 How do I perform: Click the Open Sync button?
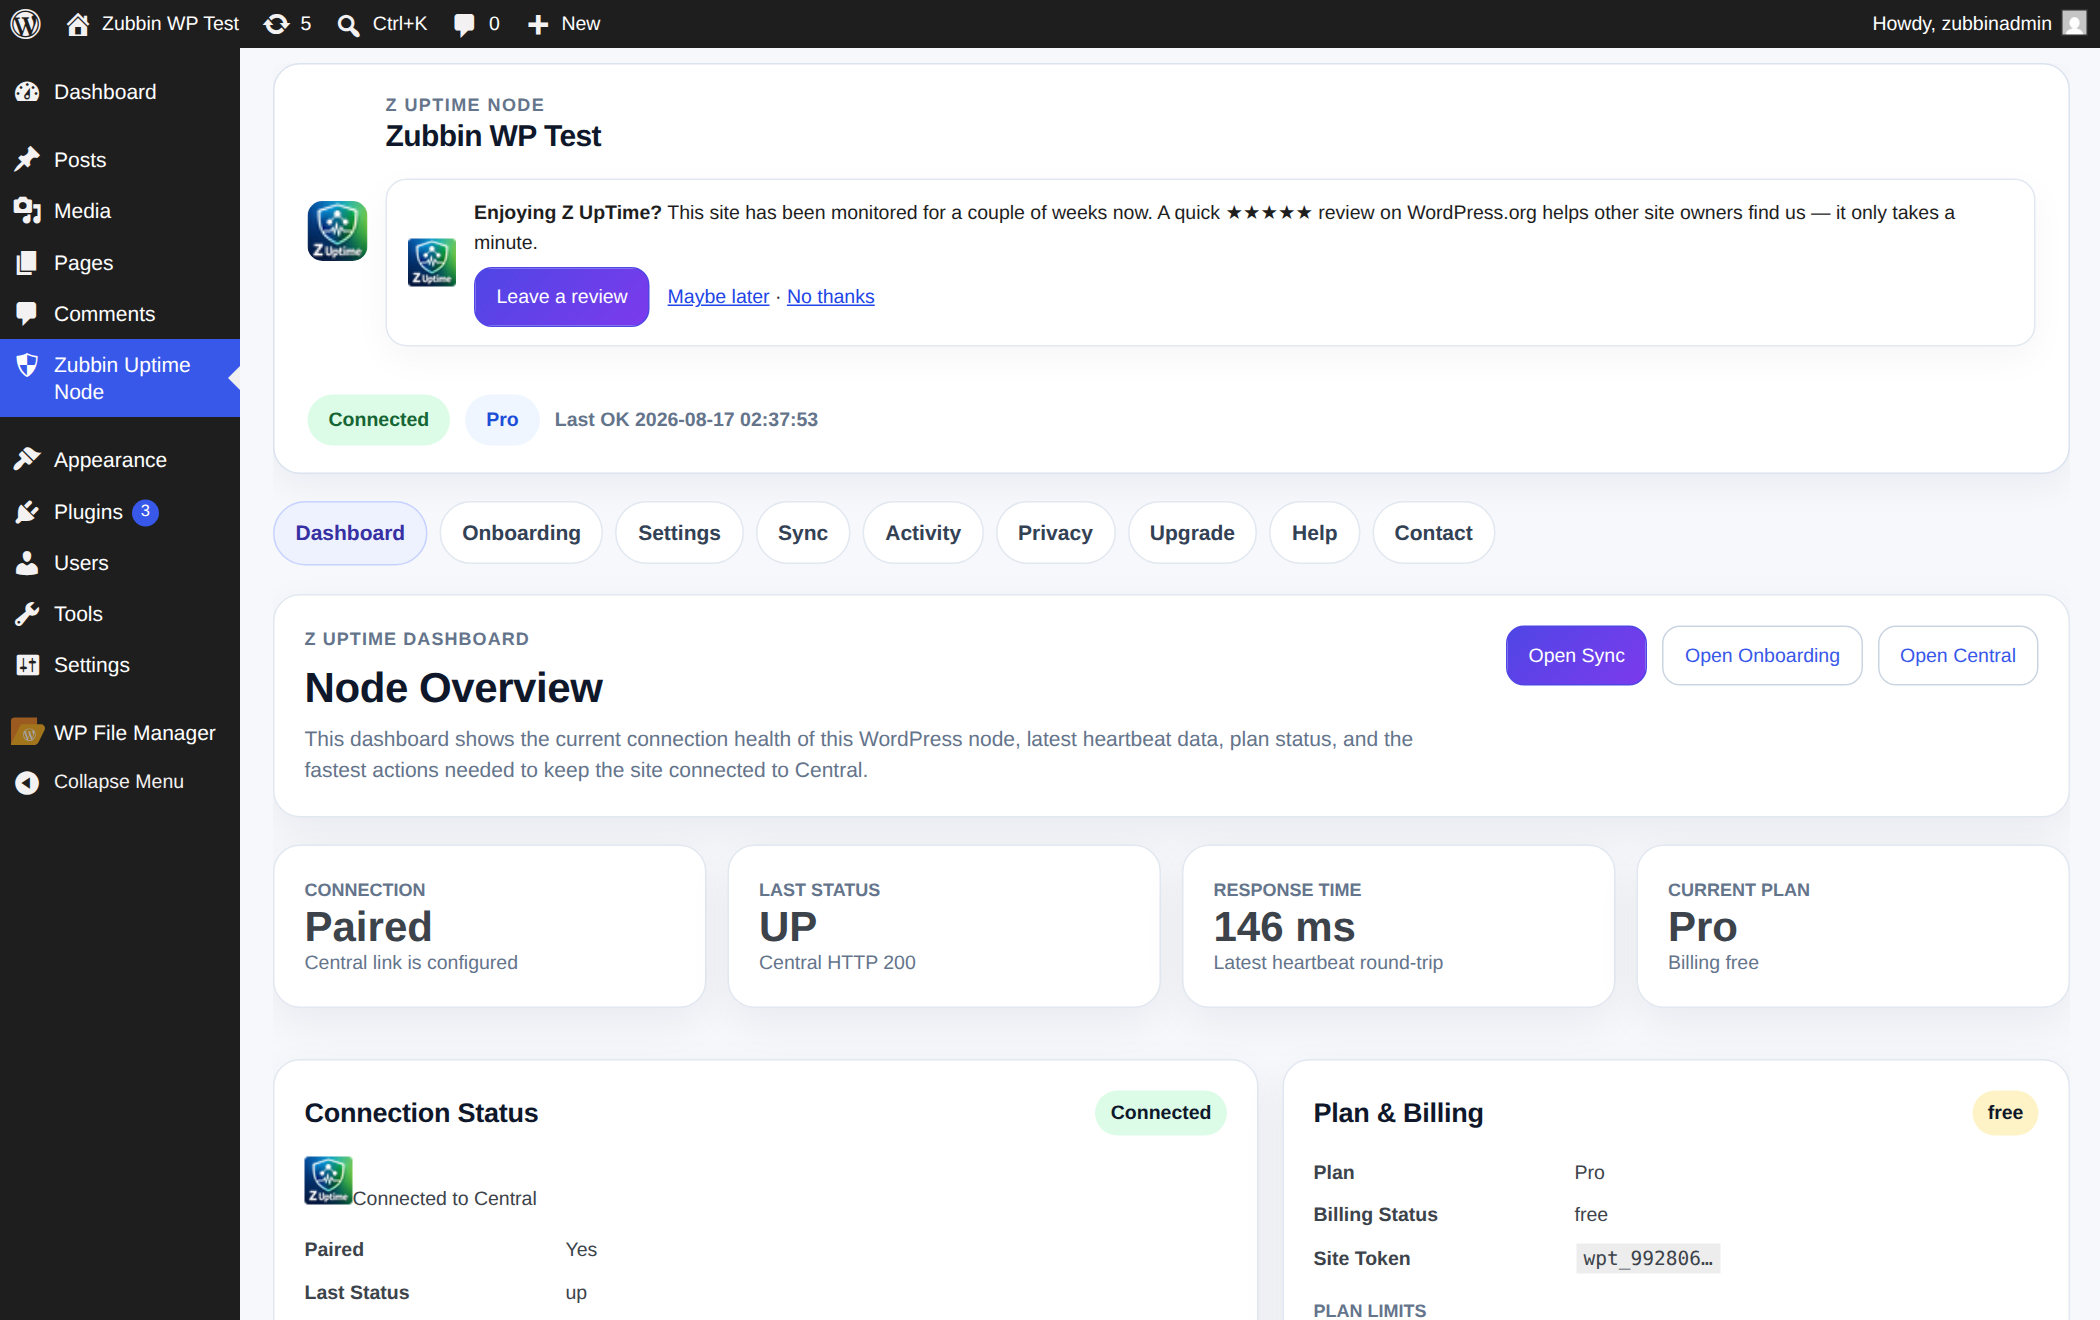click(x=1576, y=656)
